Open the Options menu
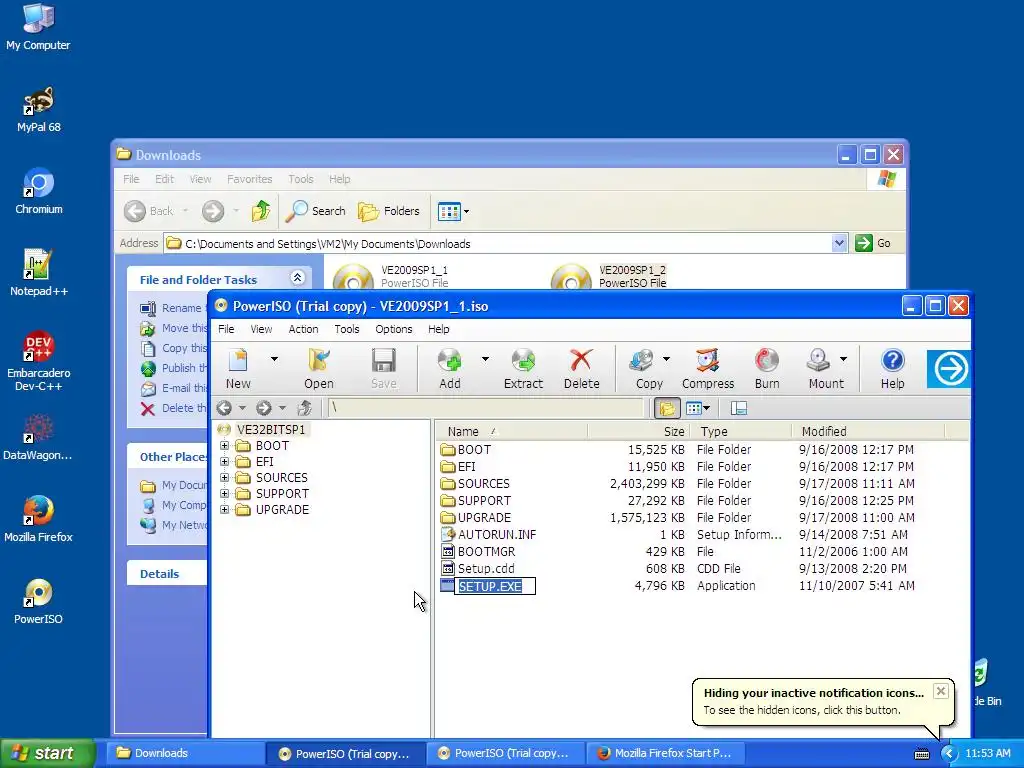 [x=393, y=329]
